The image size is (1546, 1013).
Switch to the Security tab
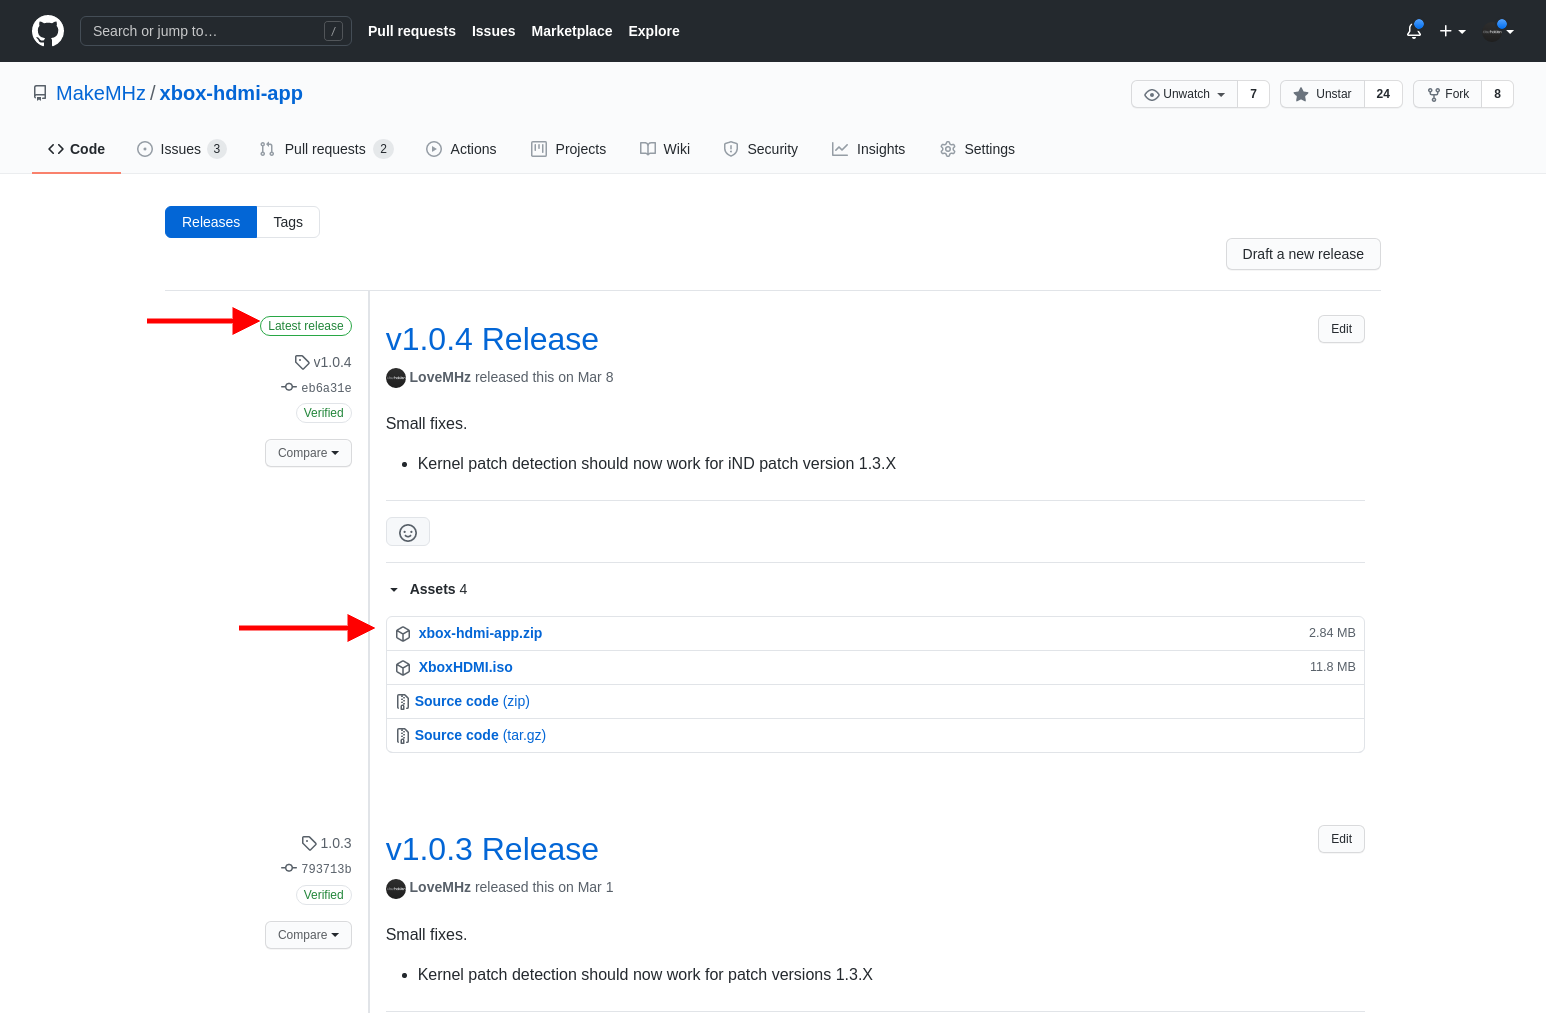[x=760, y=149]
